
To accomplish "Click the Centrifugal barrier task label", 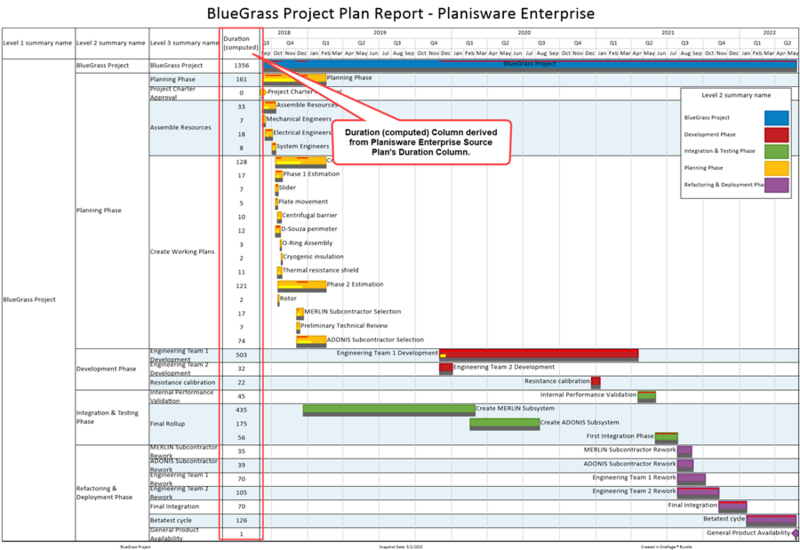I will [310, 215].
